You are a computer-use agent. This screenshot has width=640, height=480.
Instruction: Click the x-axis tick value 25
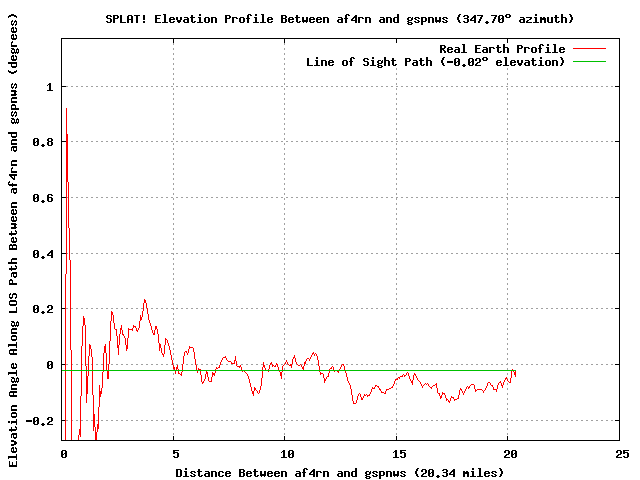pyautogui.click(x=622, y=454)
